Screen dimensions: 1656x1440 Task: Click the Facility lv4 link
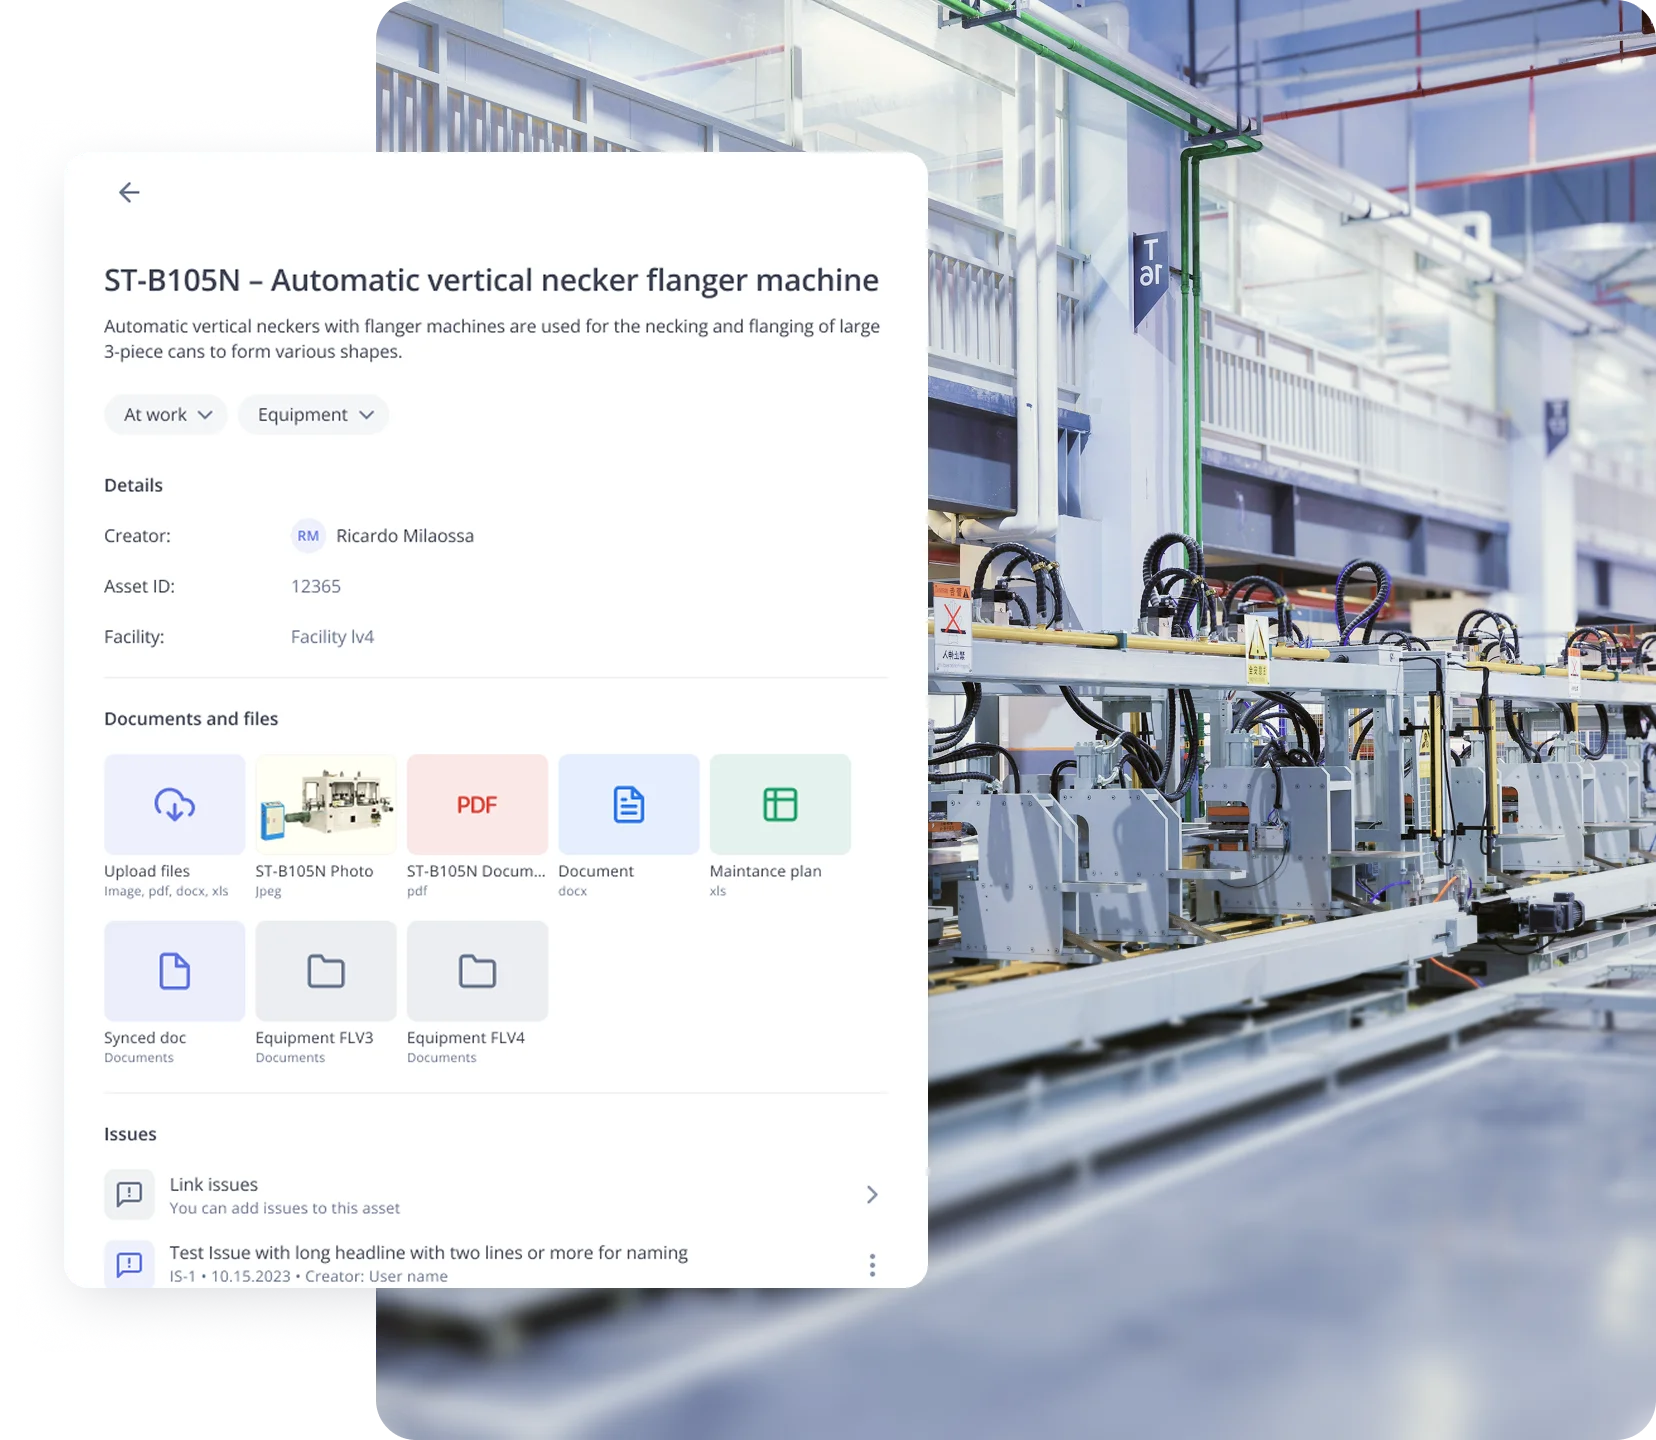(332, 637)
